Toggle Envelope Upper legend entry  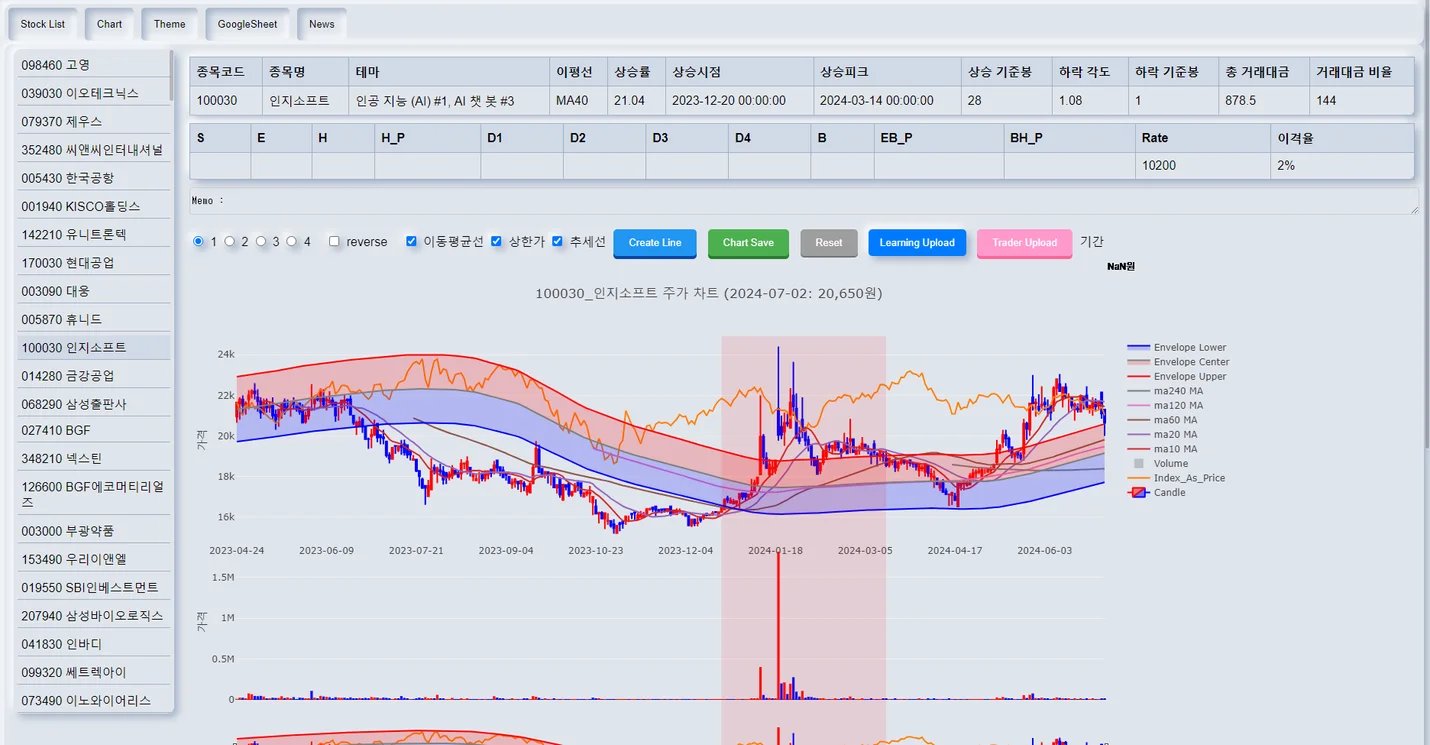click(x=1178, y=376)
